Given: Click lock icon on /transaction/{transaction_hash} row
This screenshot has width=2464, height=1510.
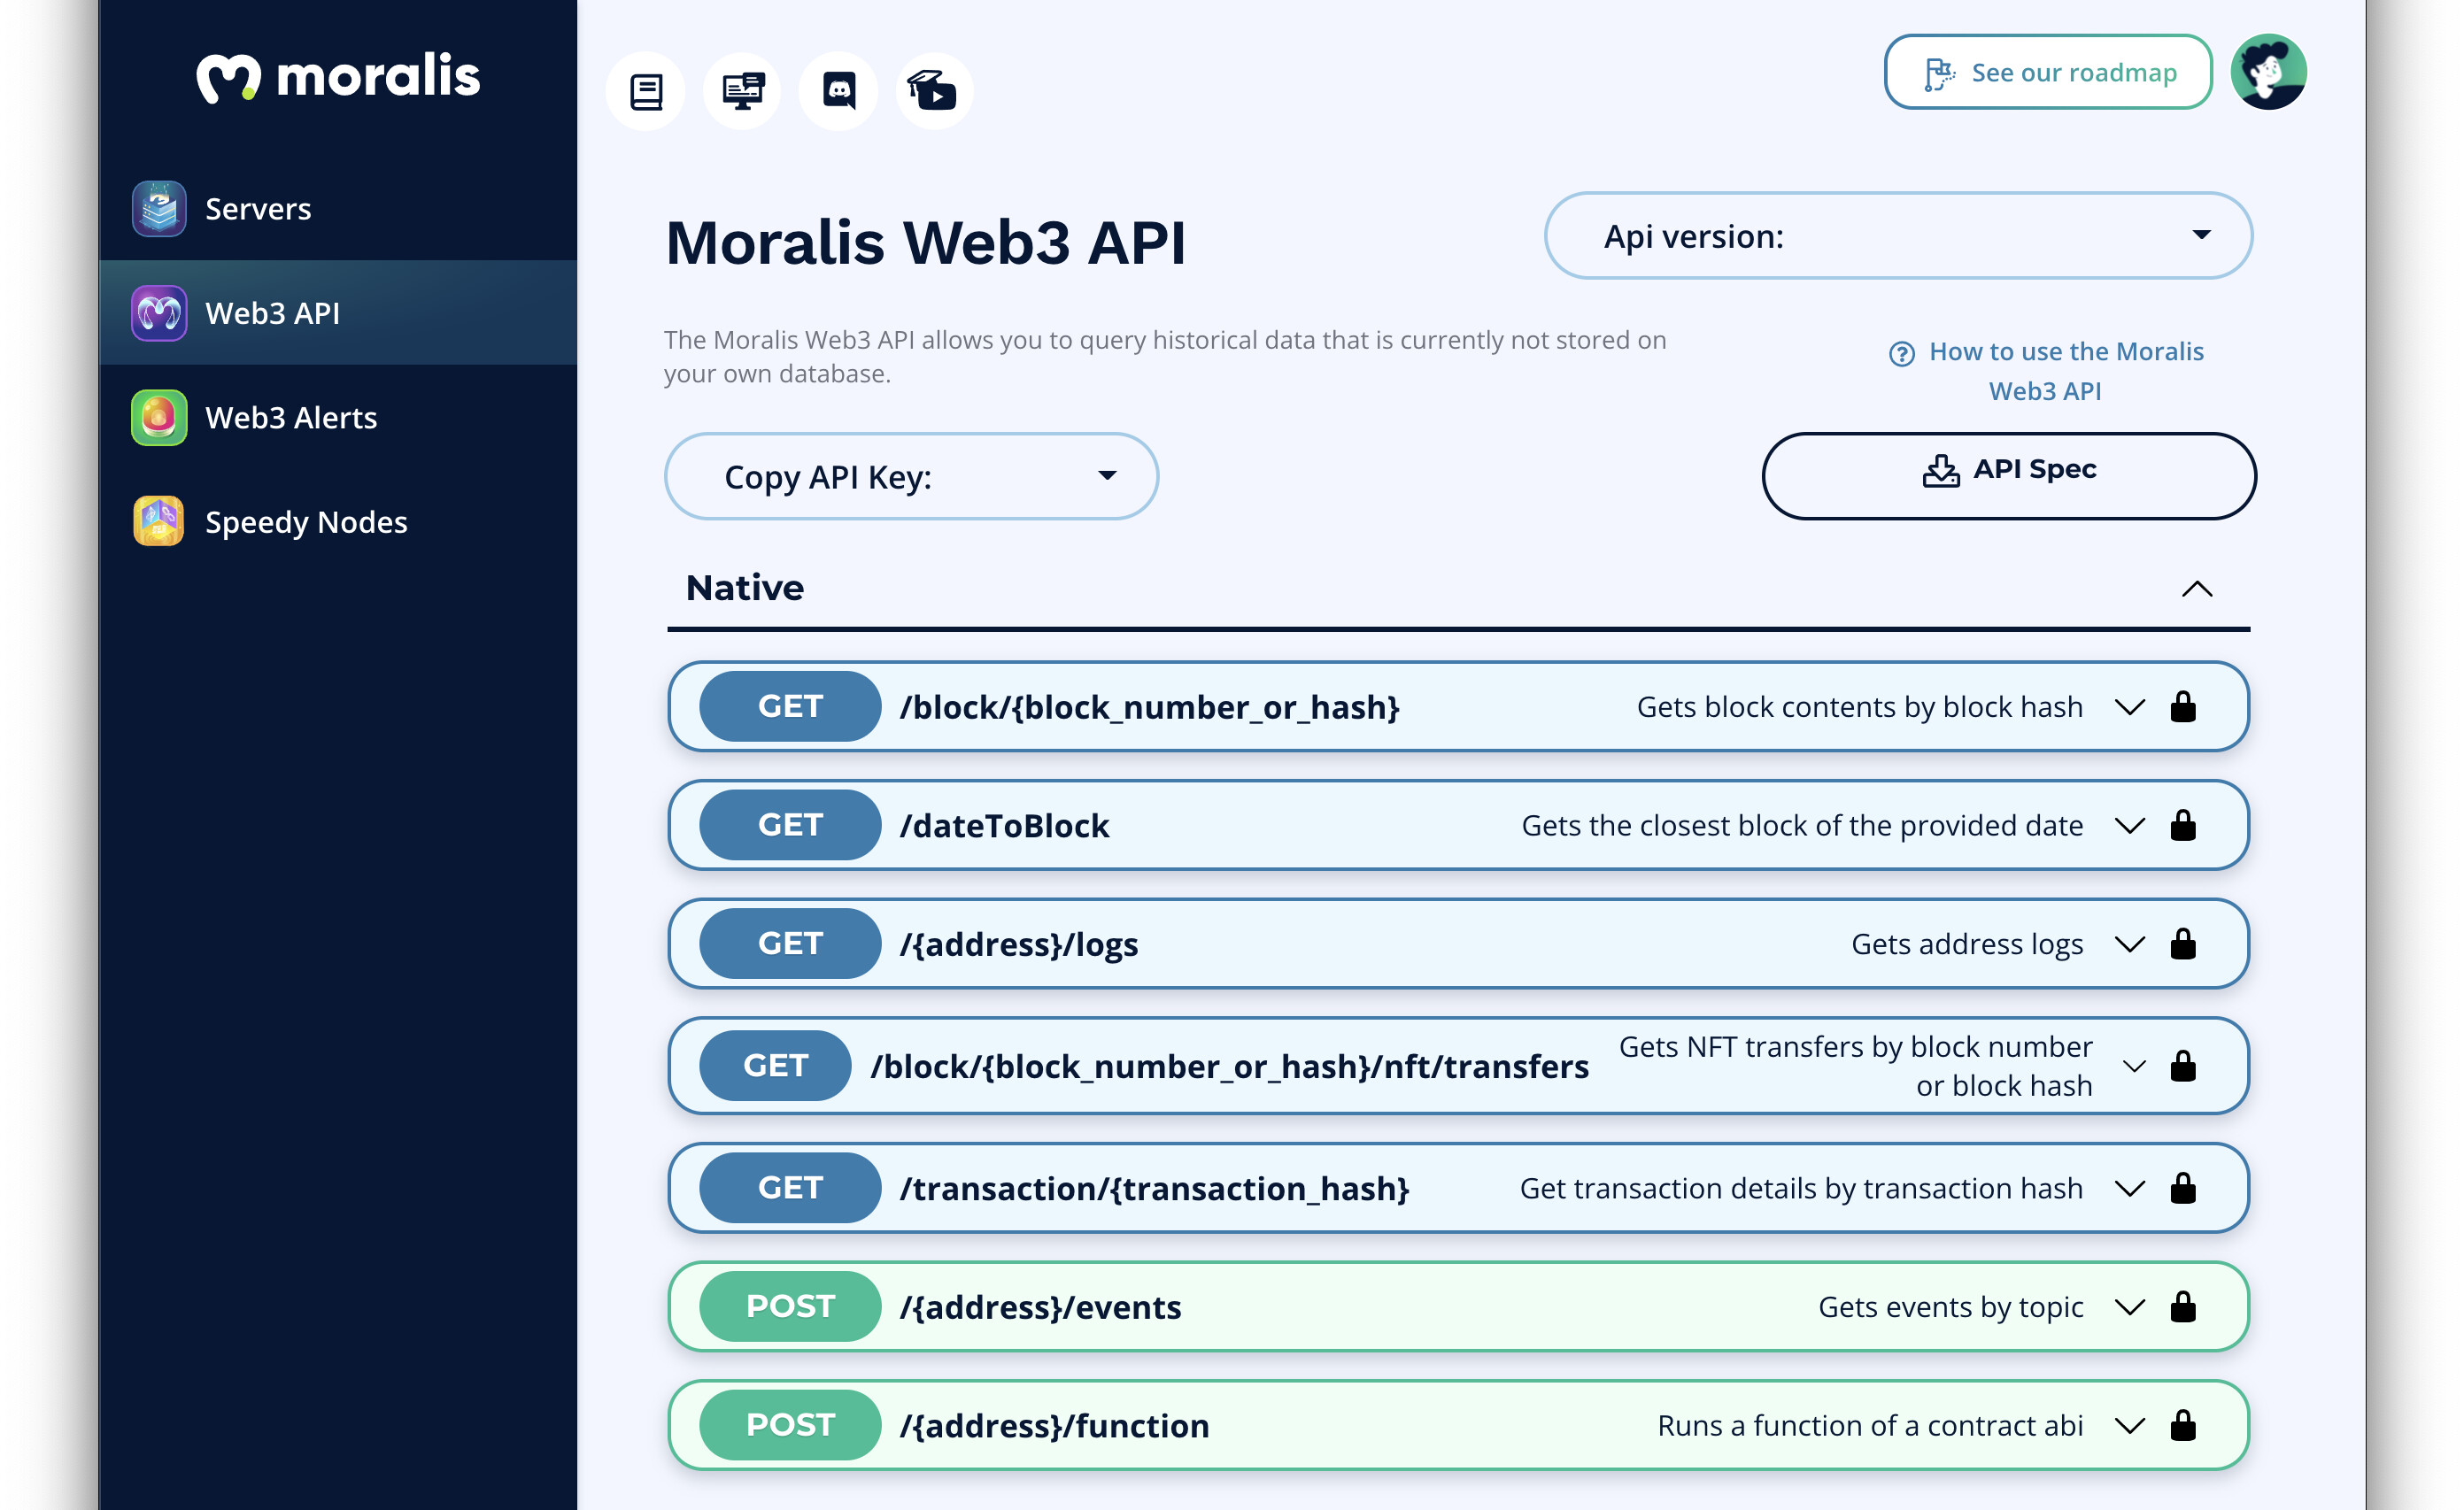Looking at the screenshot, I should [x=2183, y=1187].
